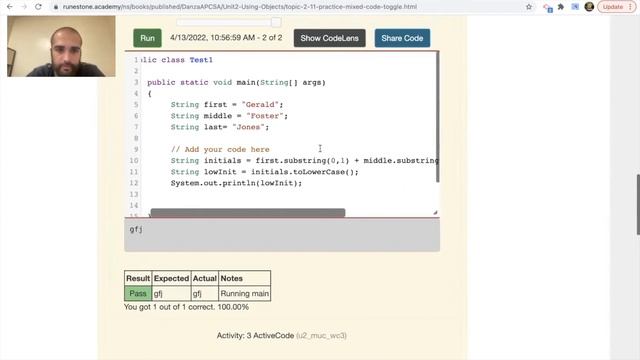Click the editor resize handle corner

(435, 212)
